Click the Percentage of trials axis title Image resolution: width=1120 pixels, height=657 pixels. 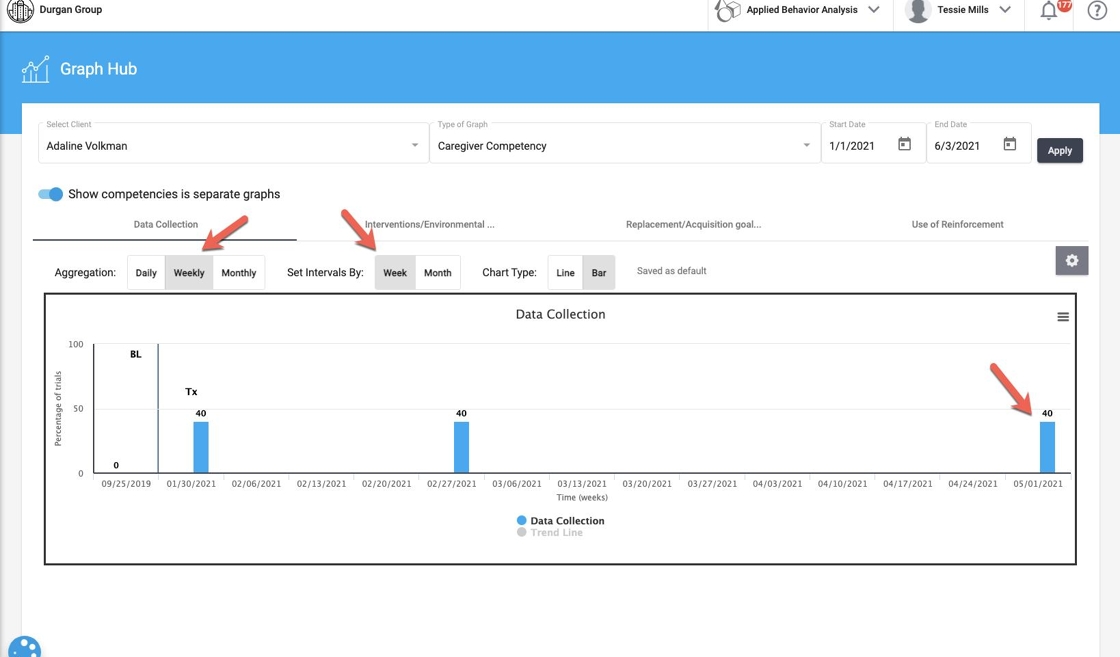[58, 408]
